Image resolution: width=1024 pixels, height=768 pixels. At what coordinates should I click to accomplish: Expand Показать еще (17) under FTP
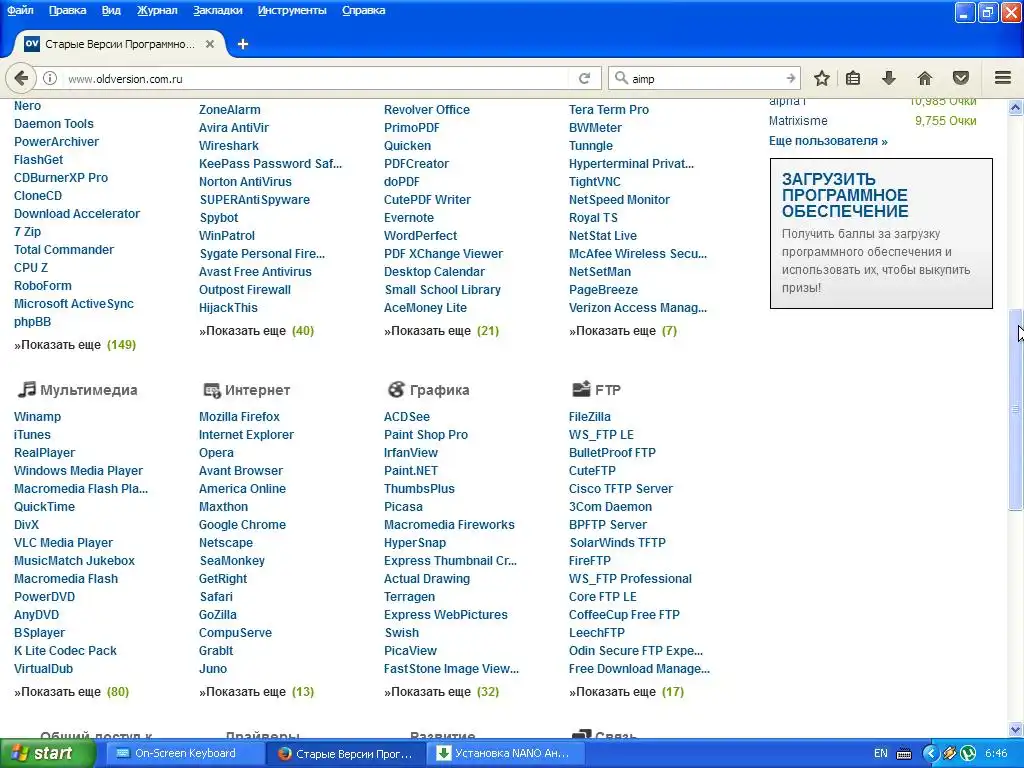[x=626, y=692]
